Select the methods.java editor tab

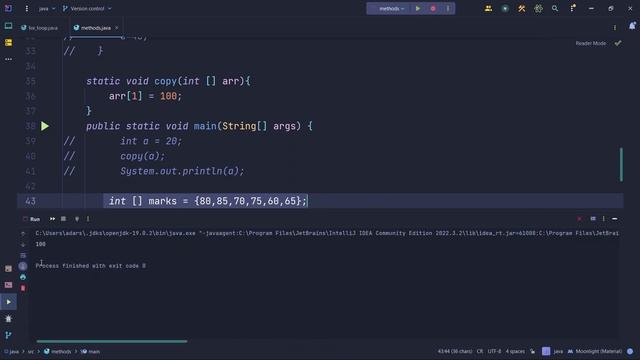click(x=96, y=28)
